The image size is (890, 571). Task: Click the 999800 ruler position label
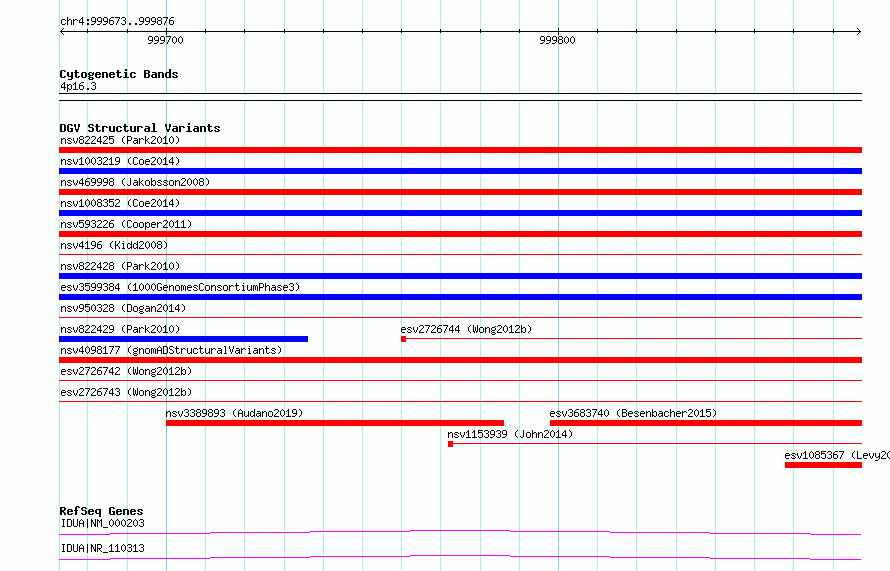[557, 40]
